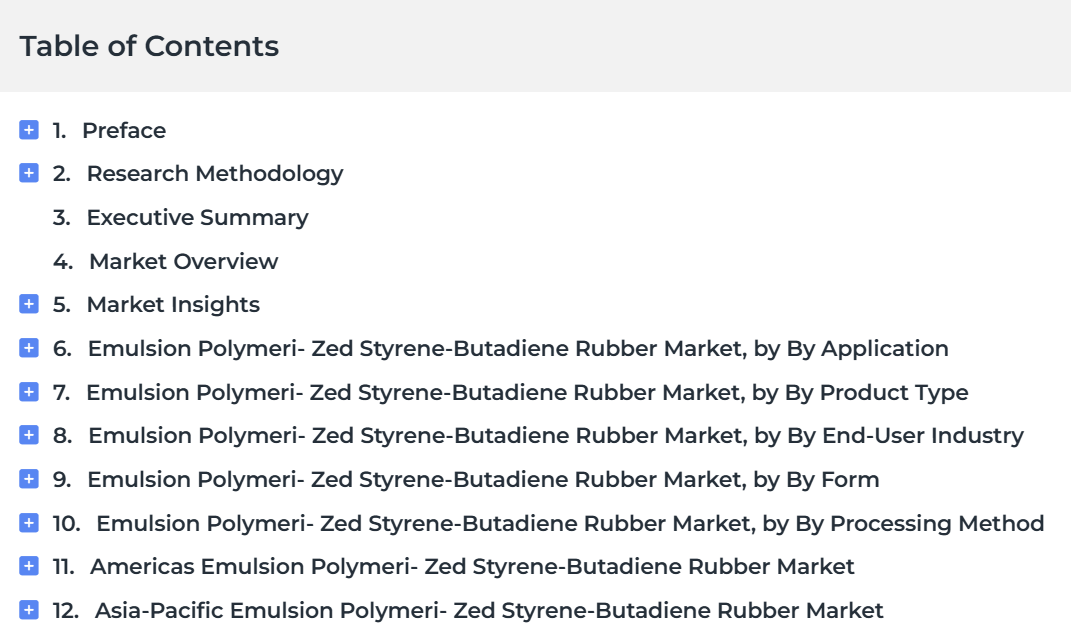The width and height of the screenshot is (1071, 624).
Task: Select the Research Methodology entry text
Action: pos(215,174)
